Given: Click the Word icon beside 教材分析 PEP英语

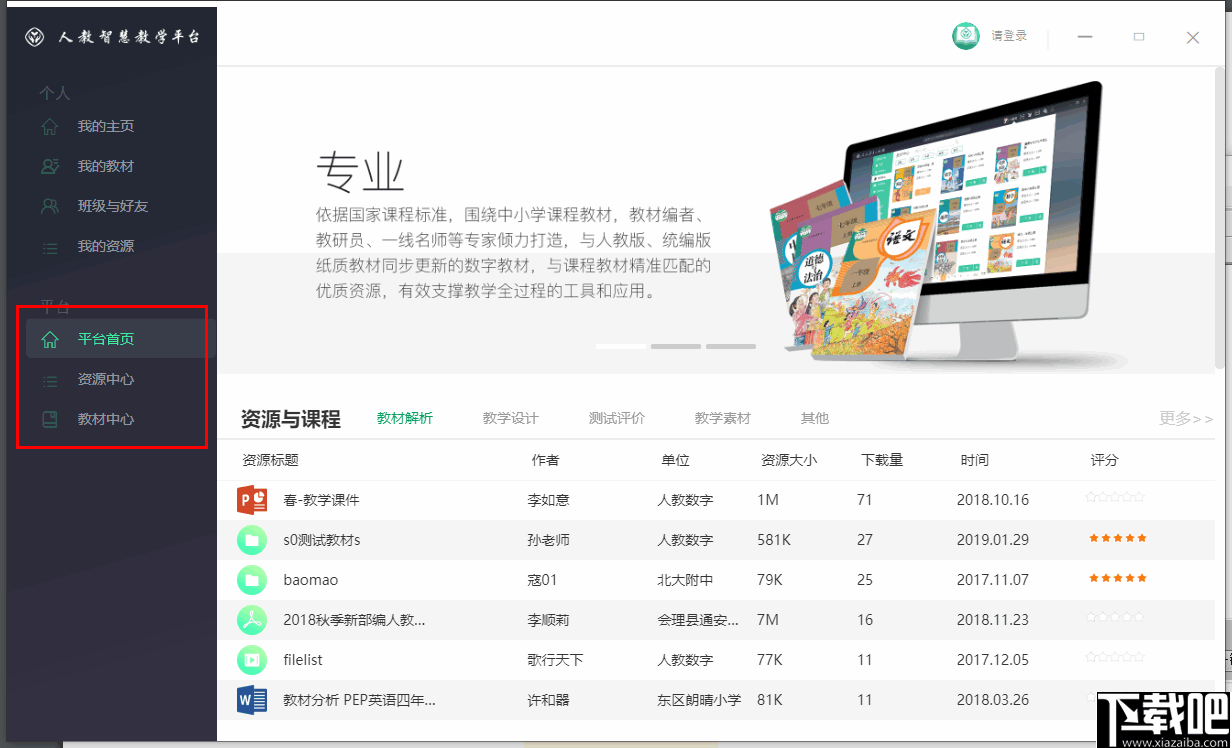Looking at the screenshot, I should tap(251, 700).
